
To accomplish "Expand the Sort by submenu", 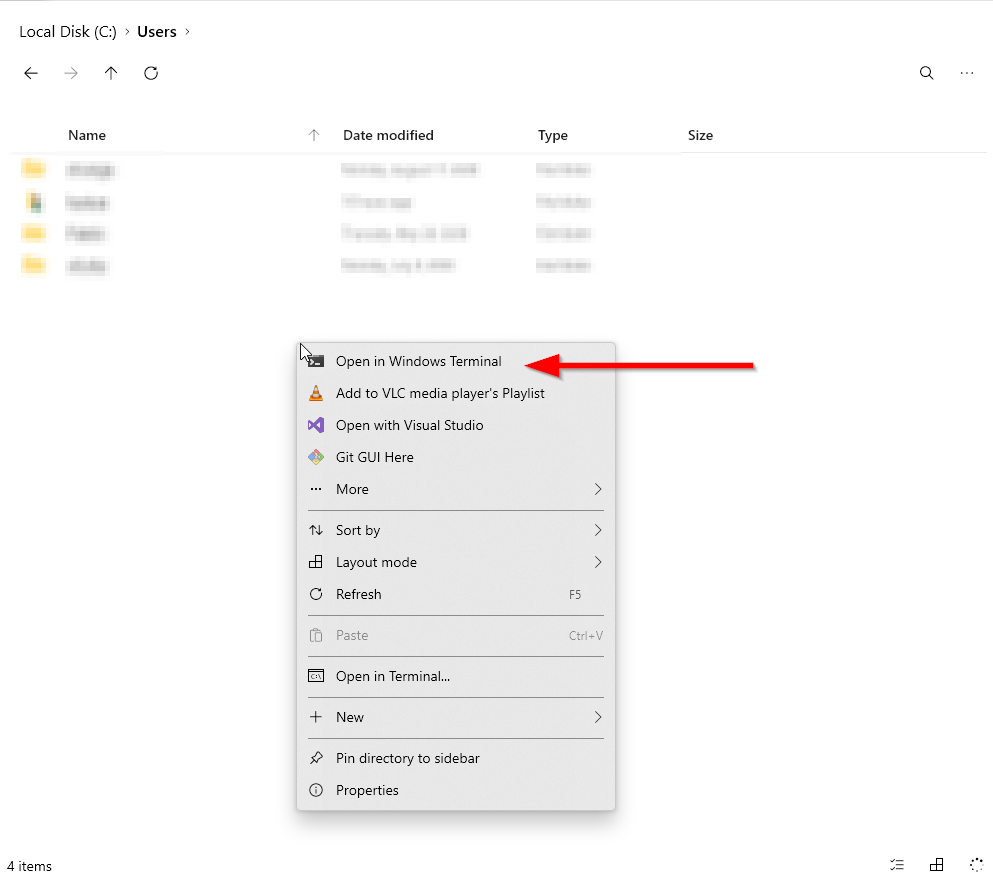I will point(597,530).
